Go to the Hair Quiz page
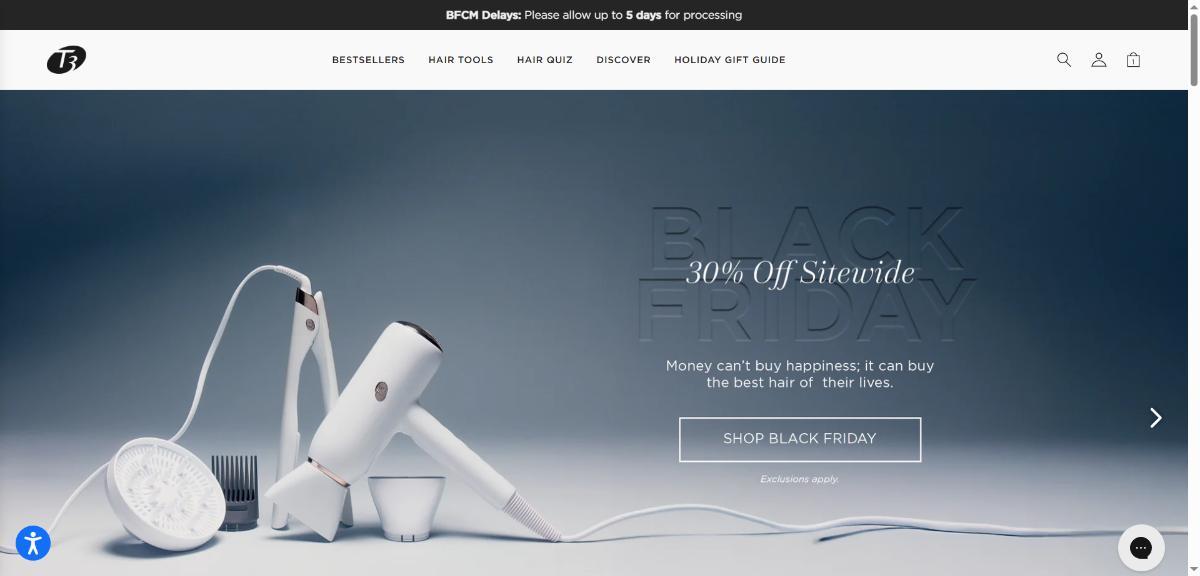The height and width of the screenshot is (576, 1200). [545, 60]
